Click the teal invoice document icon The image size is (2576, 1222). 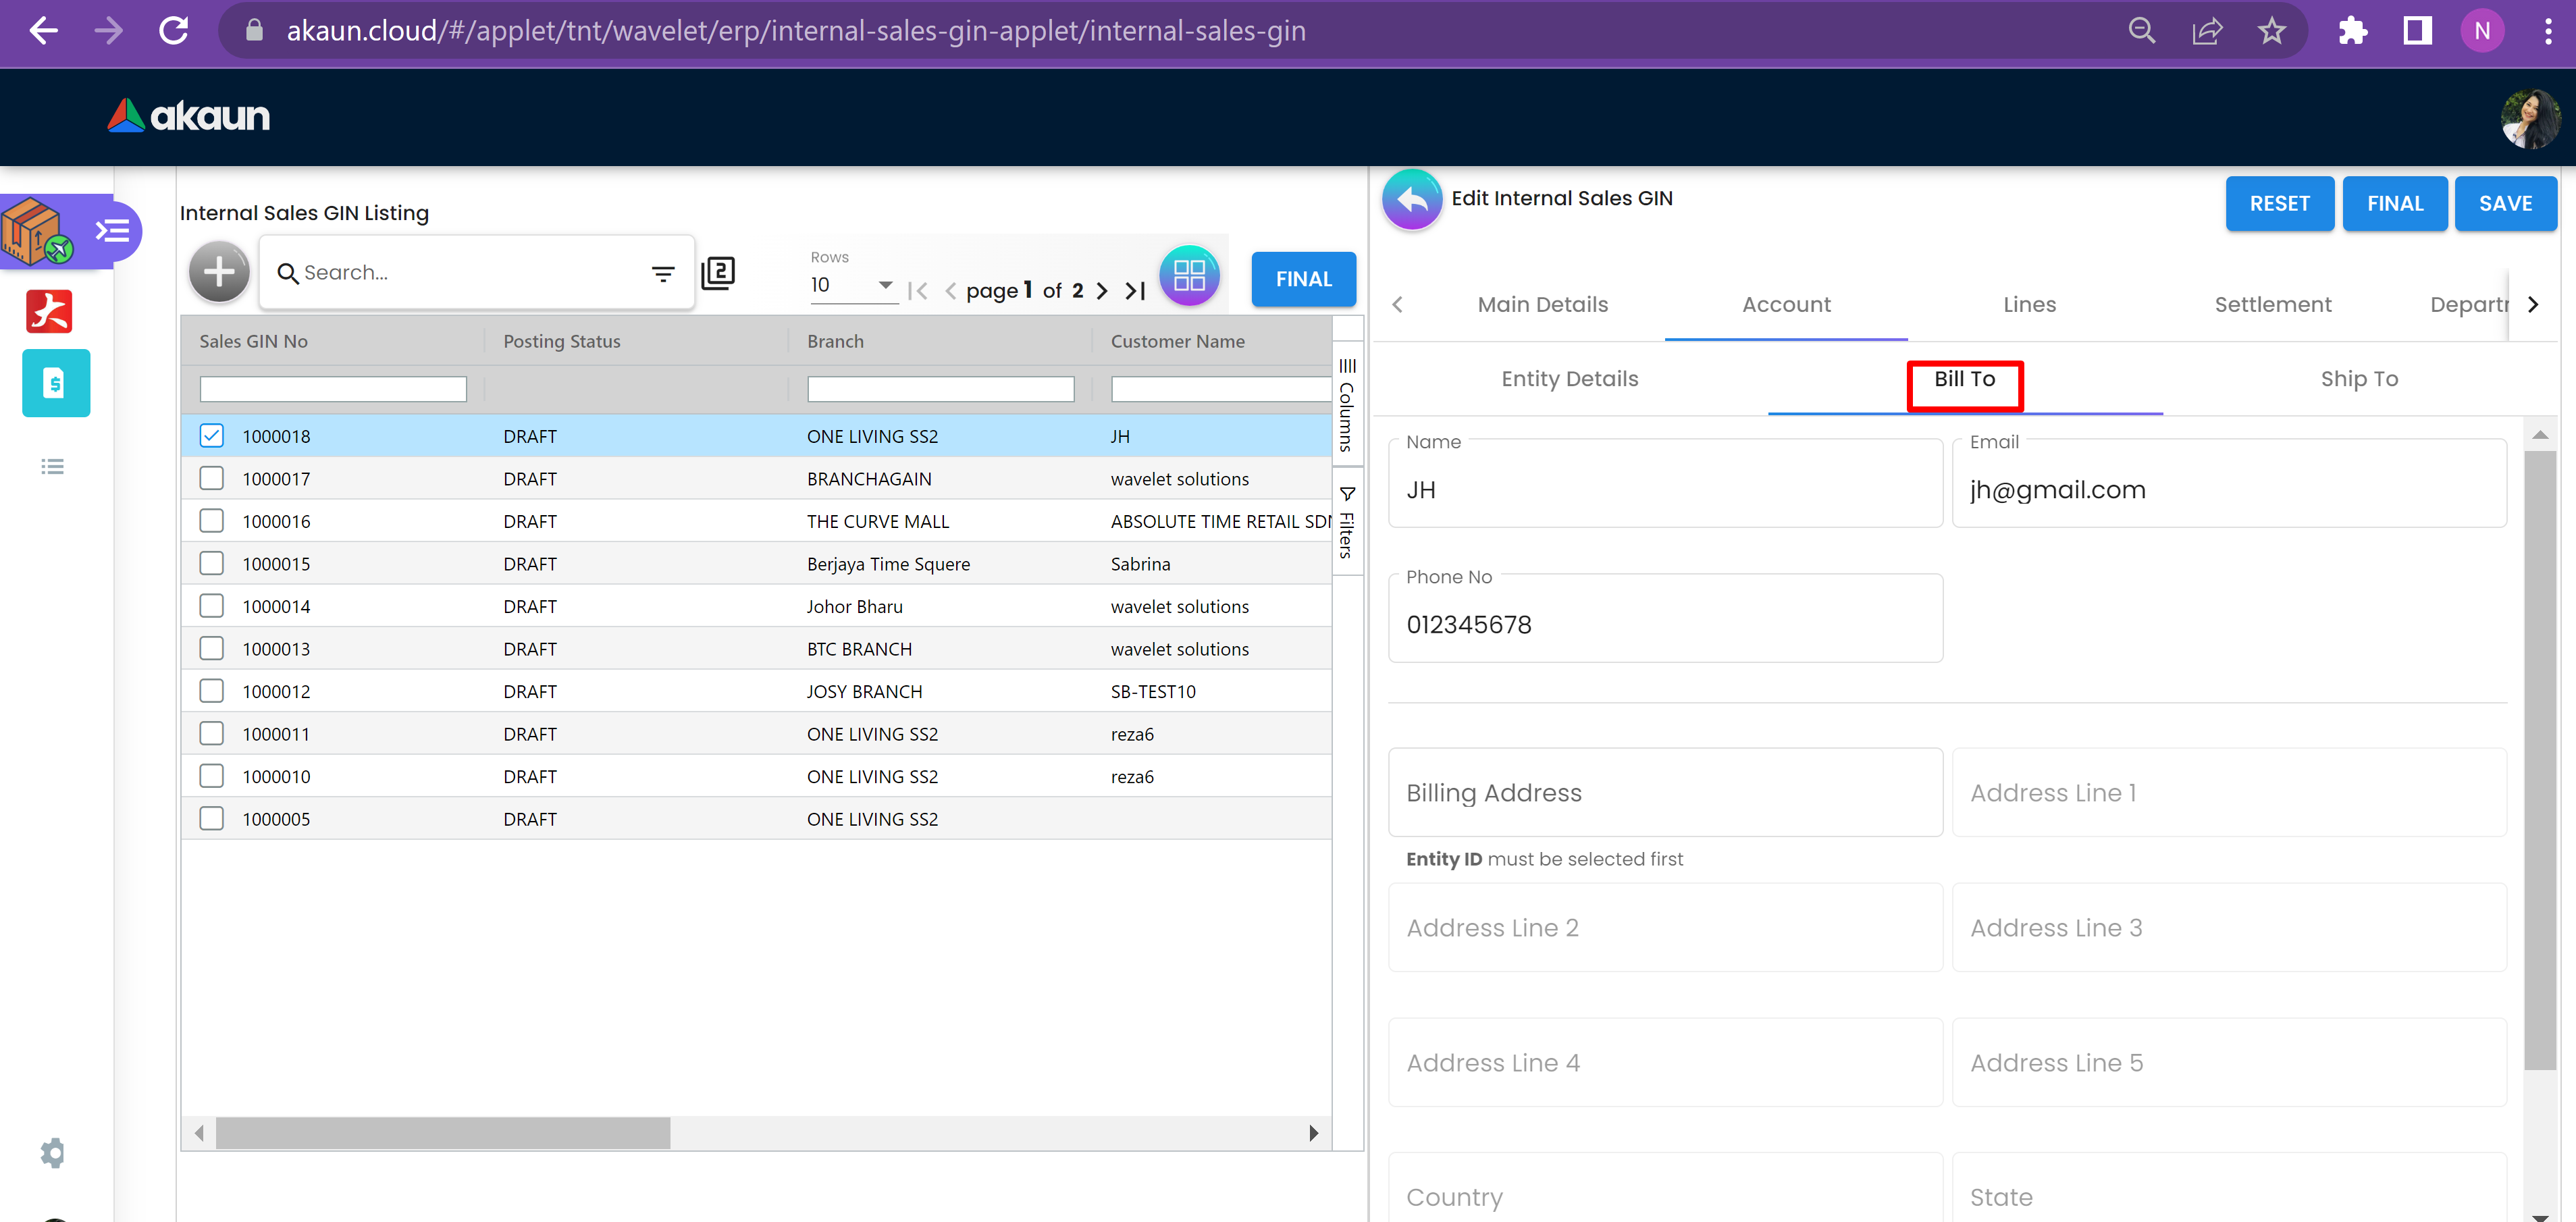[x=56, y=383]
